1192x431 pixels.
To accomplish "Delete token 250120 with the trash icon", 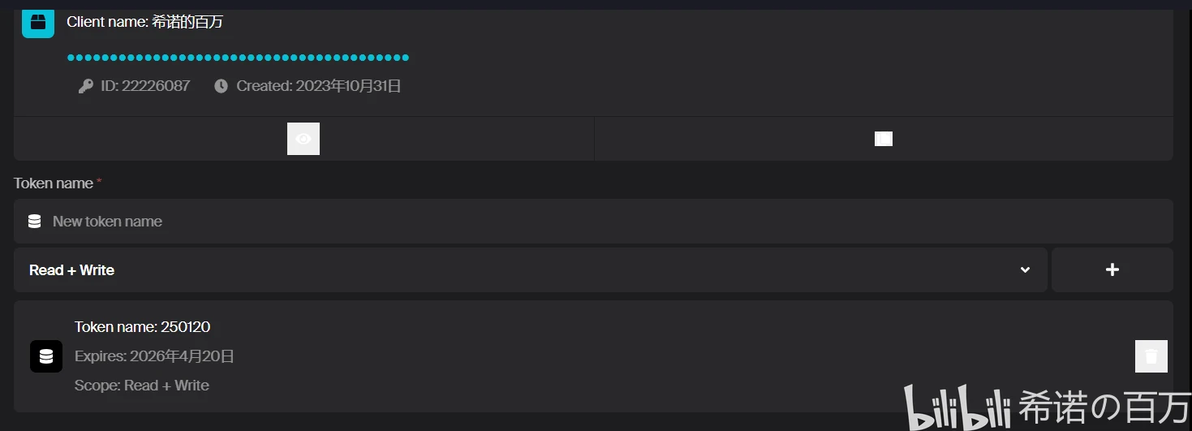I will click(x=1151, y=356).
